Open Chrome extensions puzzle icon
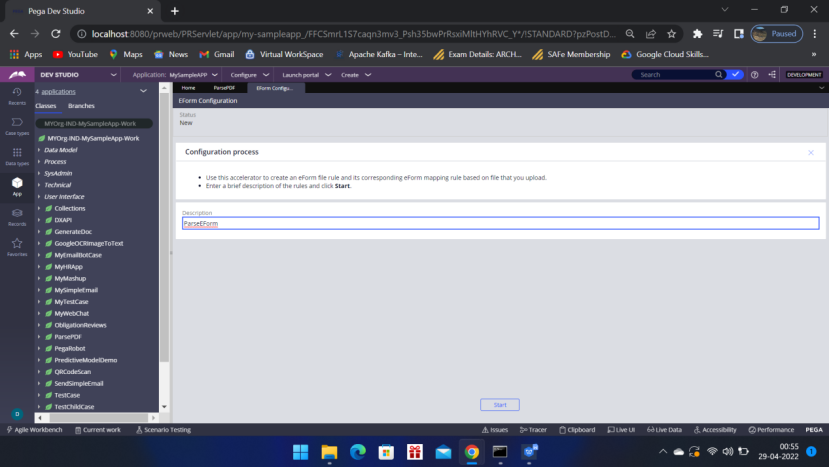 click(x=697, y=34)
